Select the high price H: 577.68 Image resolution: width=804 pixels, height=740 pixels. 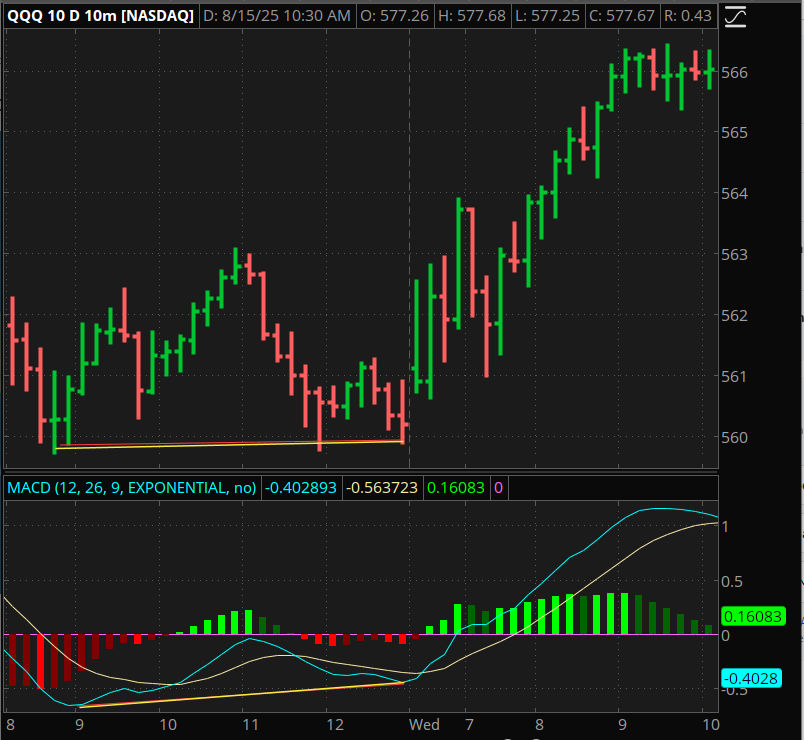coord(472,16)
